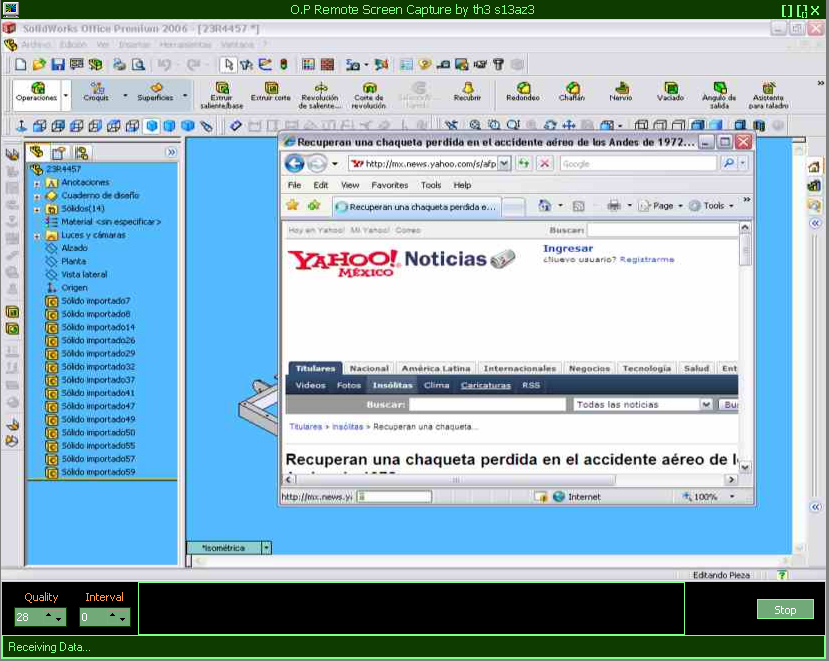The image size is (829, 661).
Task: Click the Insólitas breadcrumb link
Action: coord(347,427)
